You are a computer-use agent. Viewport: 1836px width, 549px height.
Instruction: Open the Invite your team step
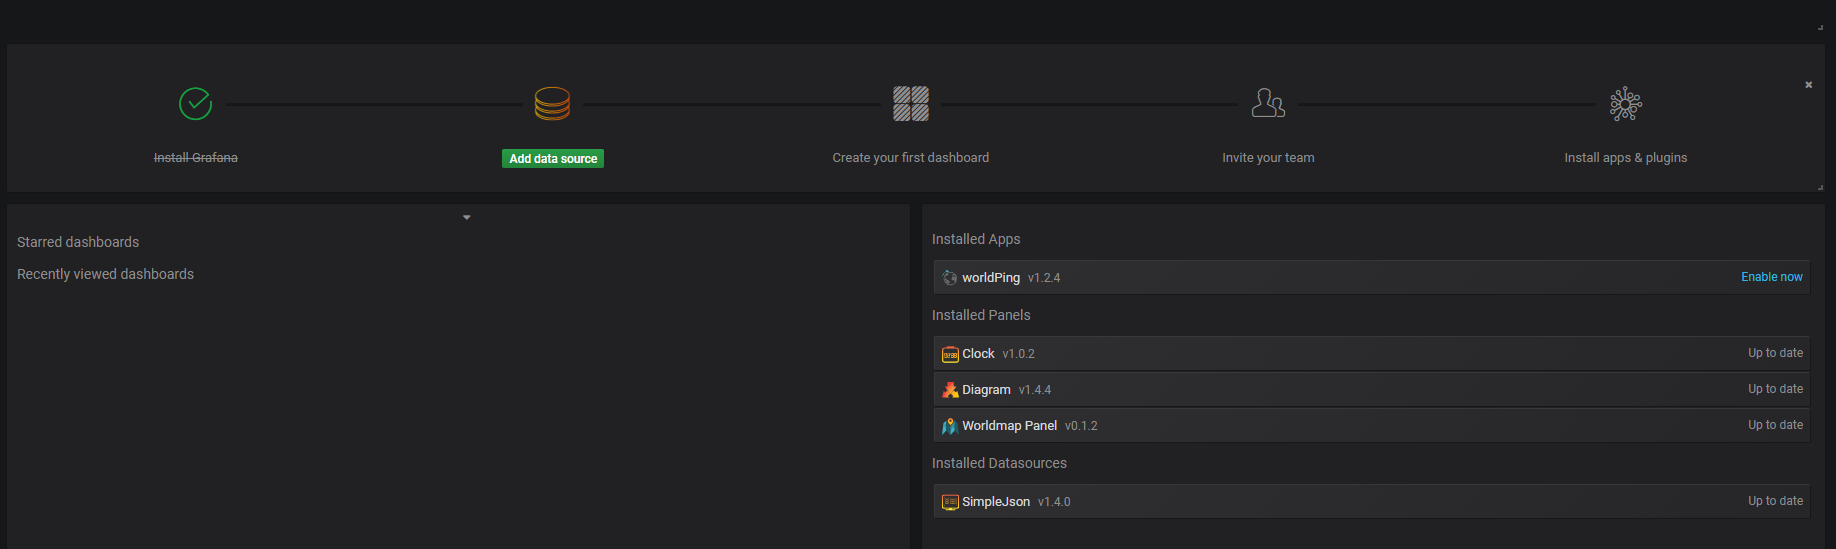(1268, 158)
